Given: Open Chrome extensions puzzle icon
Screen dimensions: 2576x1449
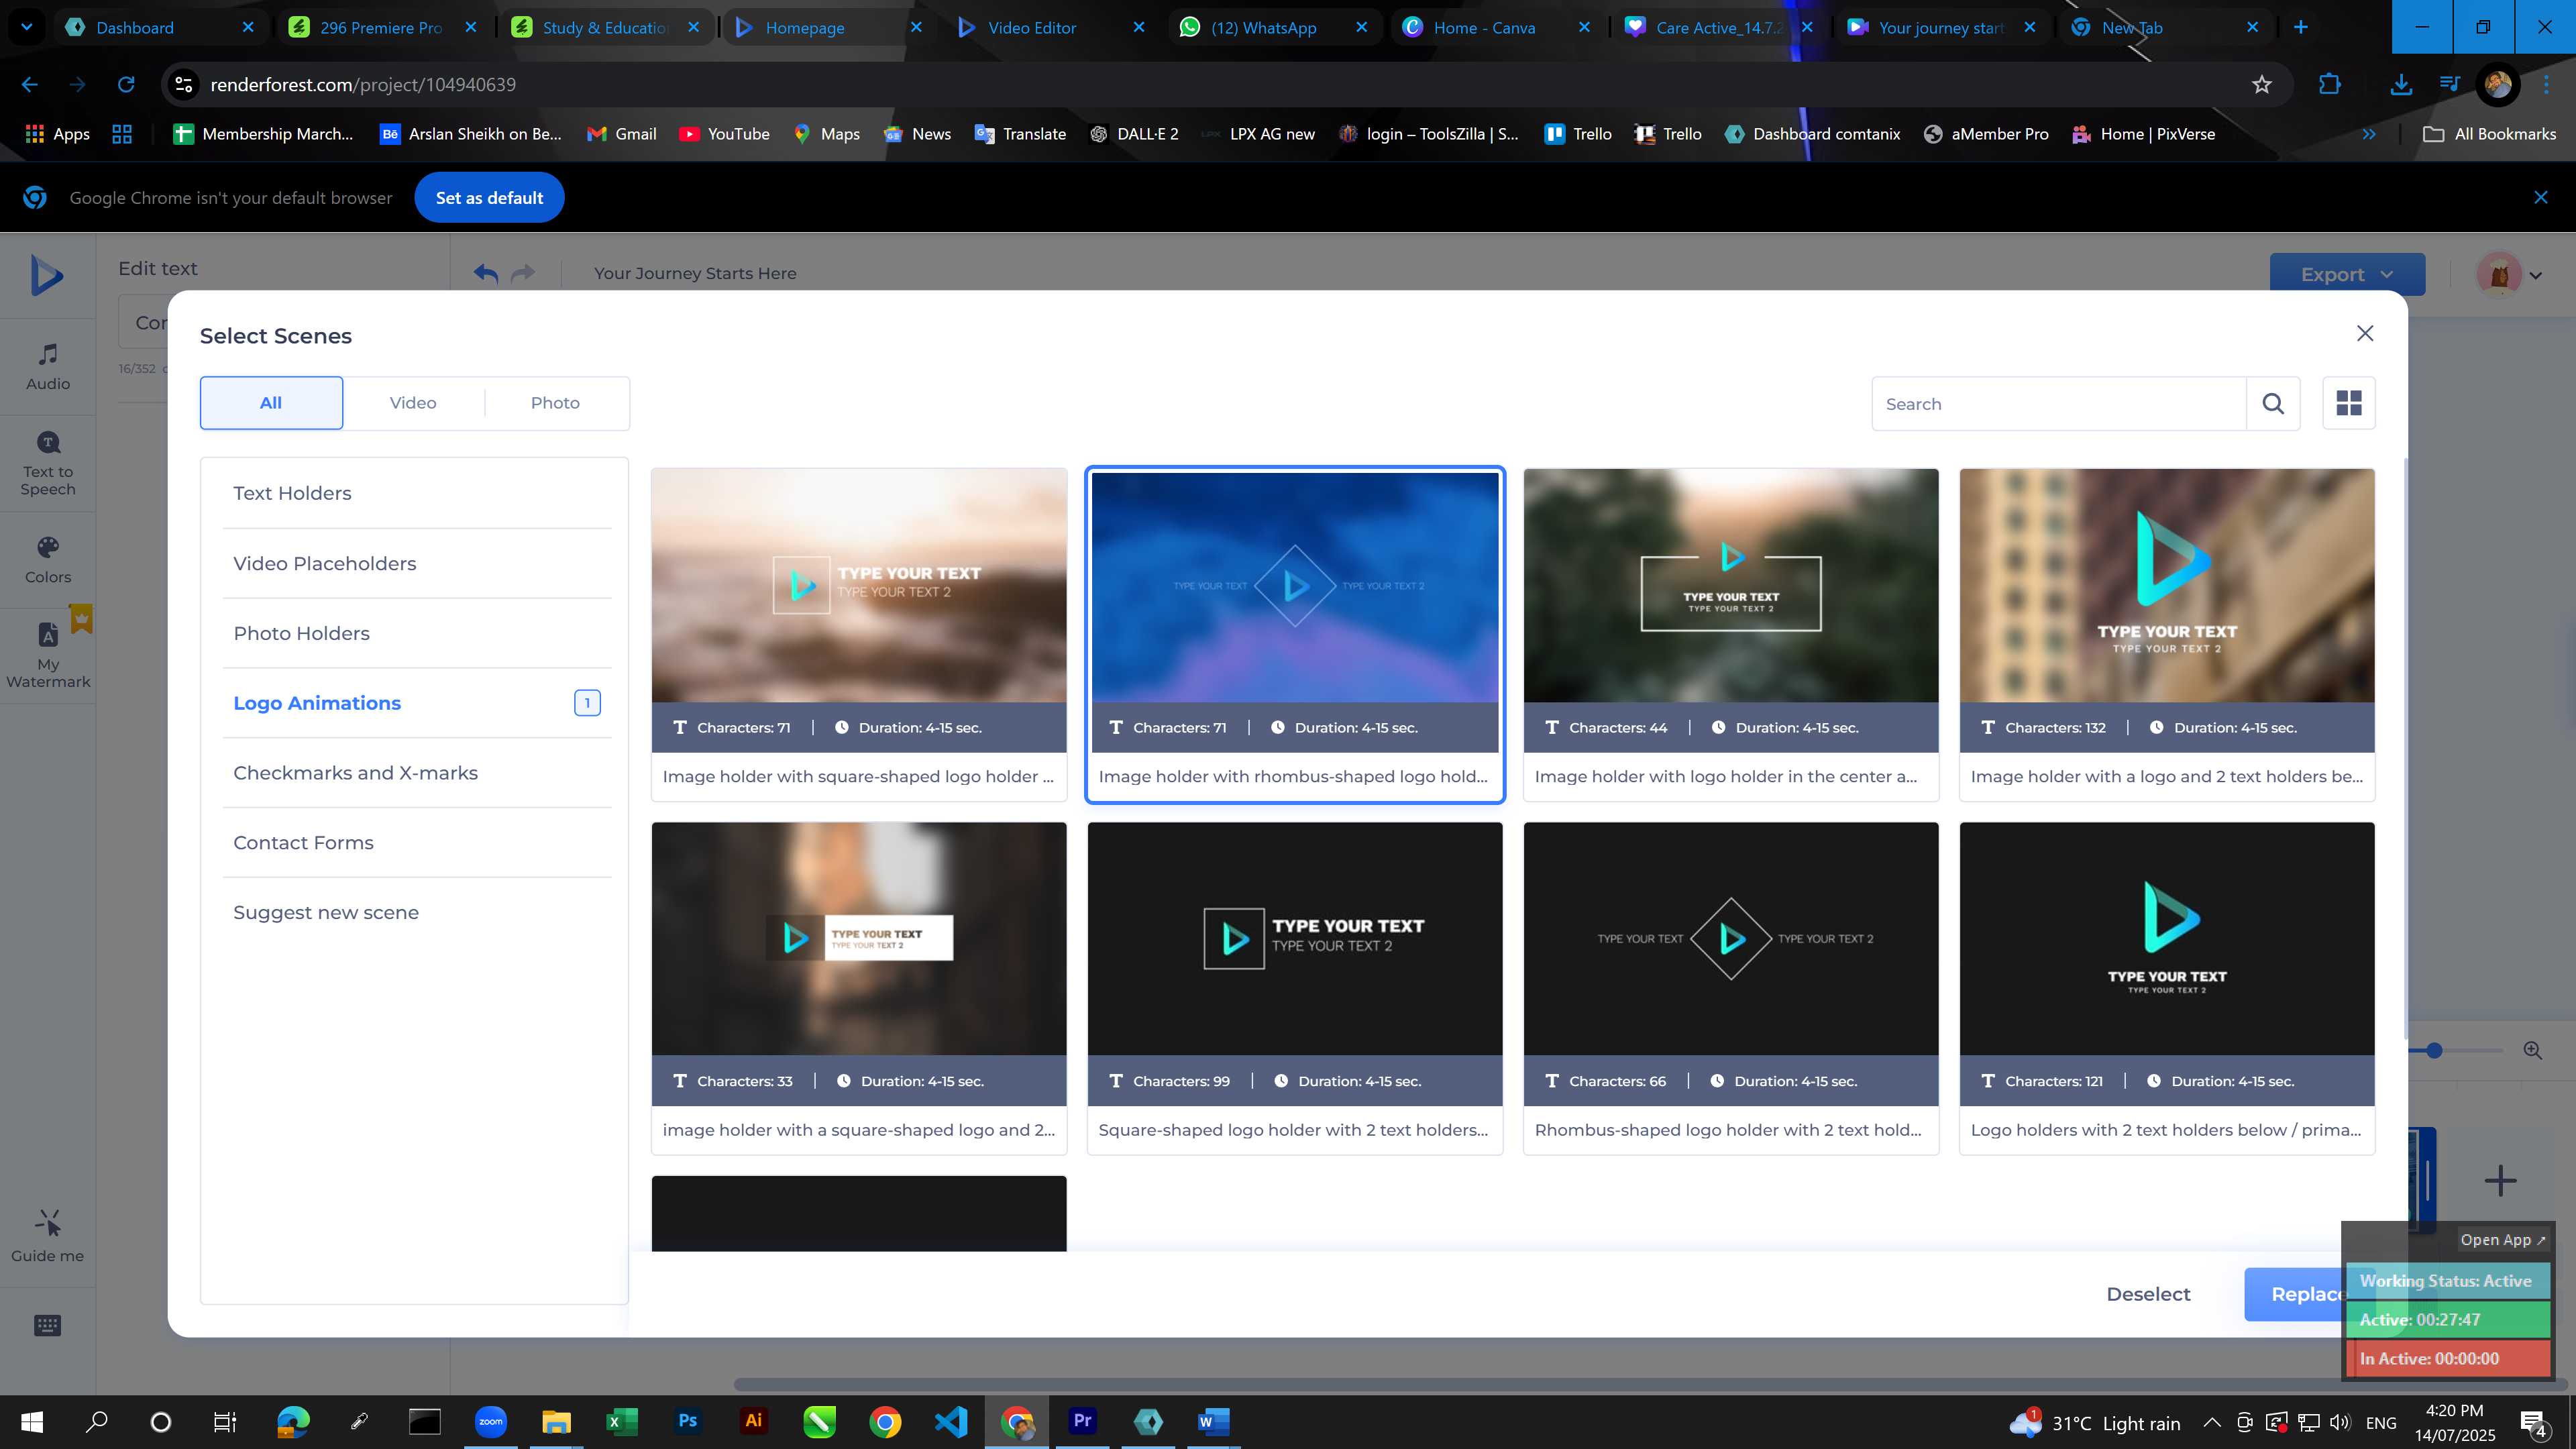Looking at the screenshot, I should tap(2329, 85).
